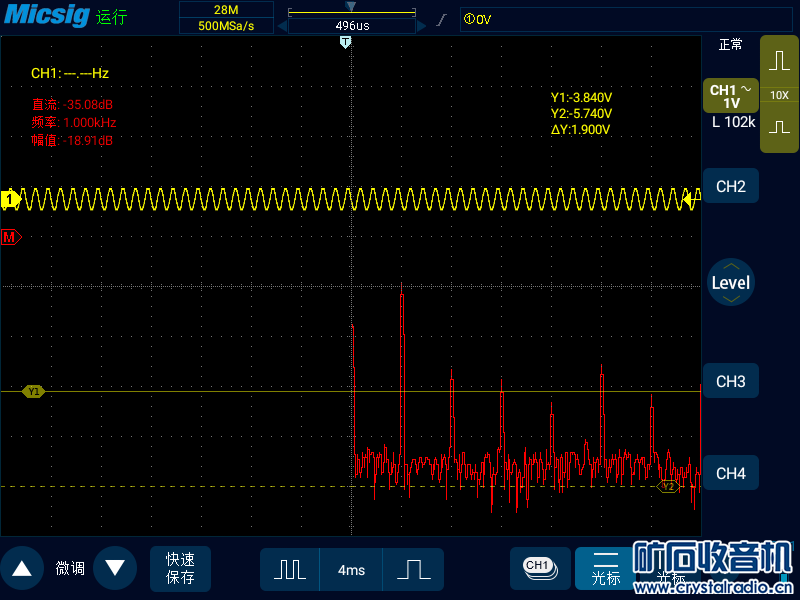
Task: Select the Y1 cursor marker on left edge
Action: coord(34,392)
